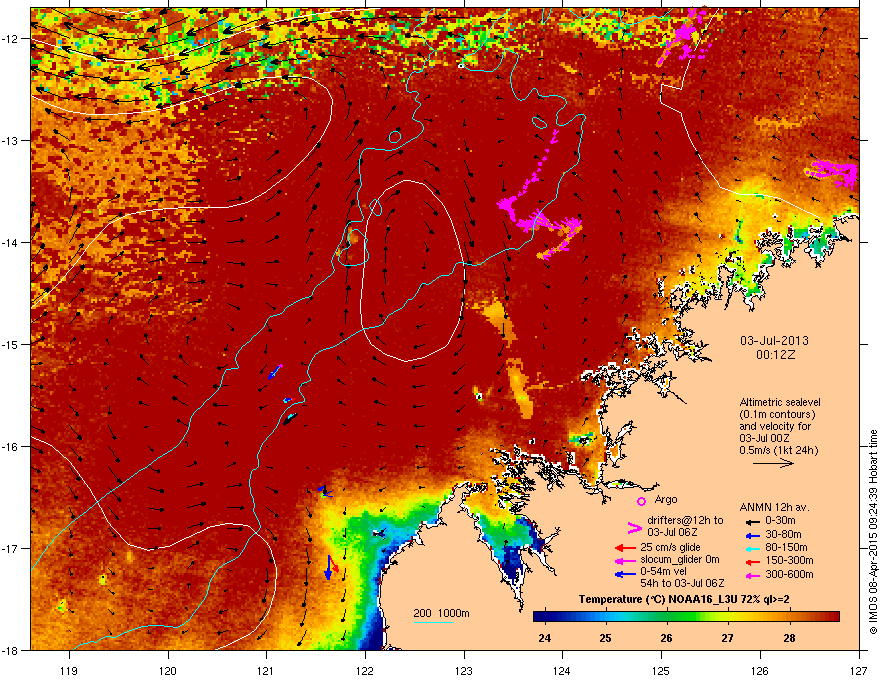Image resolution: width=880 pixels, height=680 pixels.
Task: Click the '80-150m' depth label
Action: pos(786,548)
